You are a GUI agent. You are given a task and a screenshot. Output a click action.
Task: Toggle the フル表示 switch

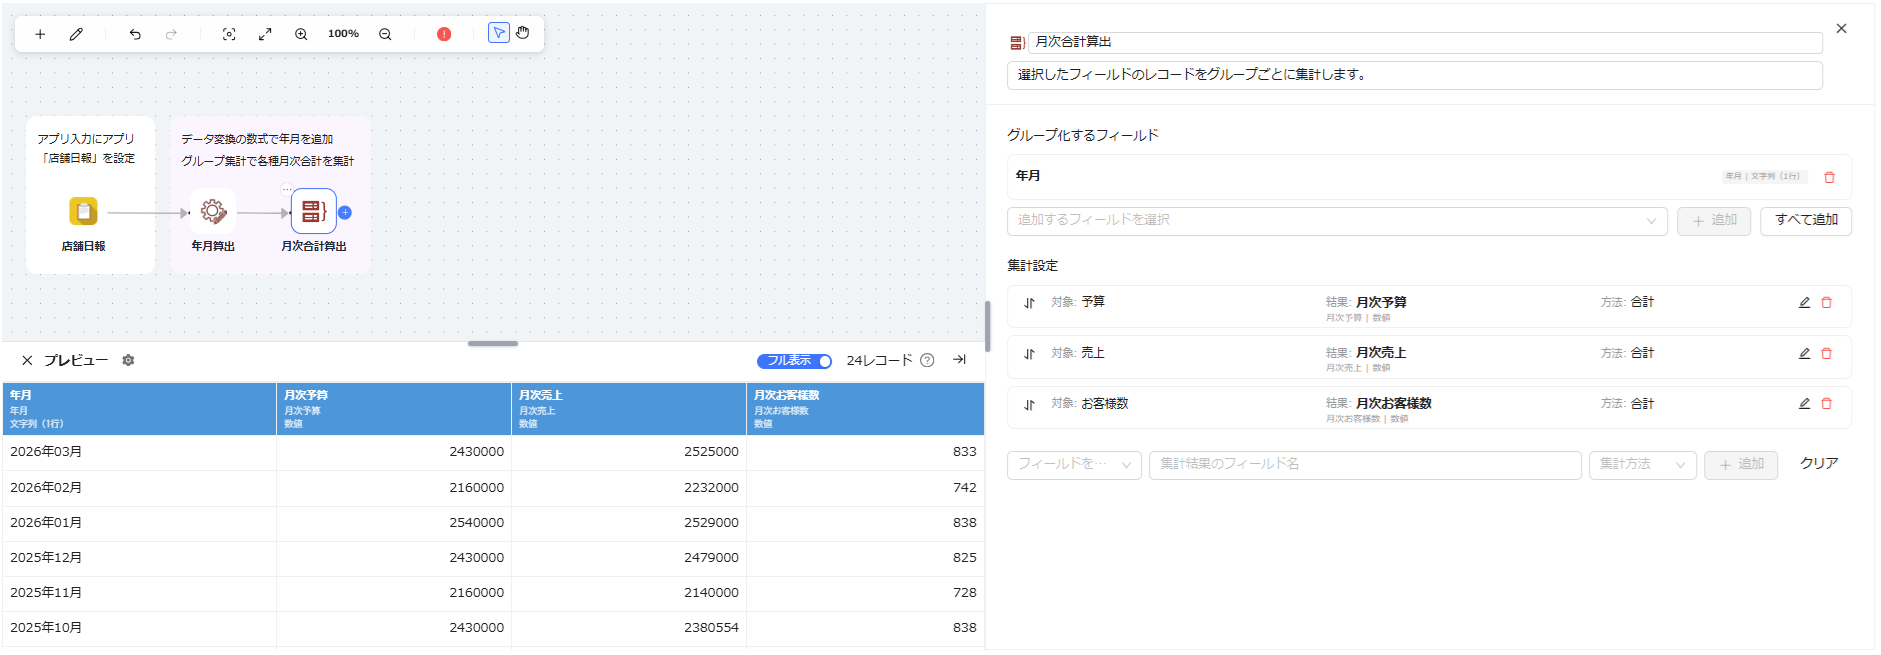[794, 361]
